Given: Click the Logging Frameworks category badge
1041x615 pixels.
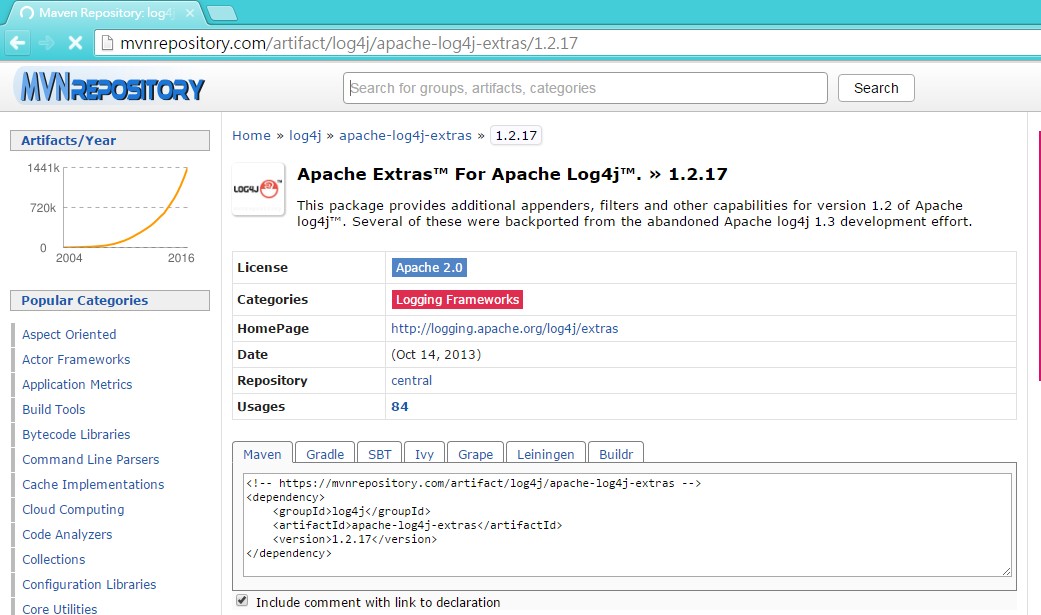Looking at the screenshot, I should (457, 299).
